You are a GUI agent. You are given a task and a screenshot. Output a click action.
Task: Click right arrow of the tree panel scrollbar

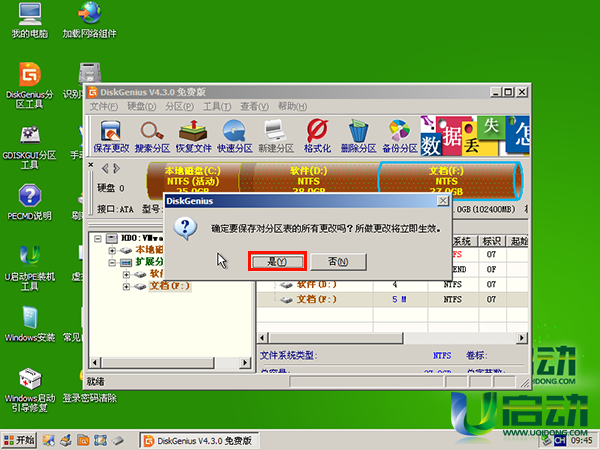245,362
